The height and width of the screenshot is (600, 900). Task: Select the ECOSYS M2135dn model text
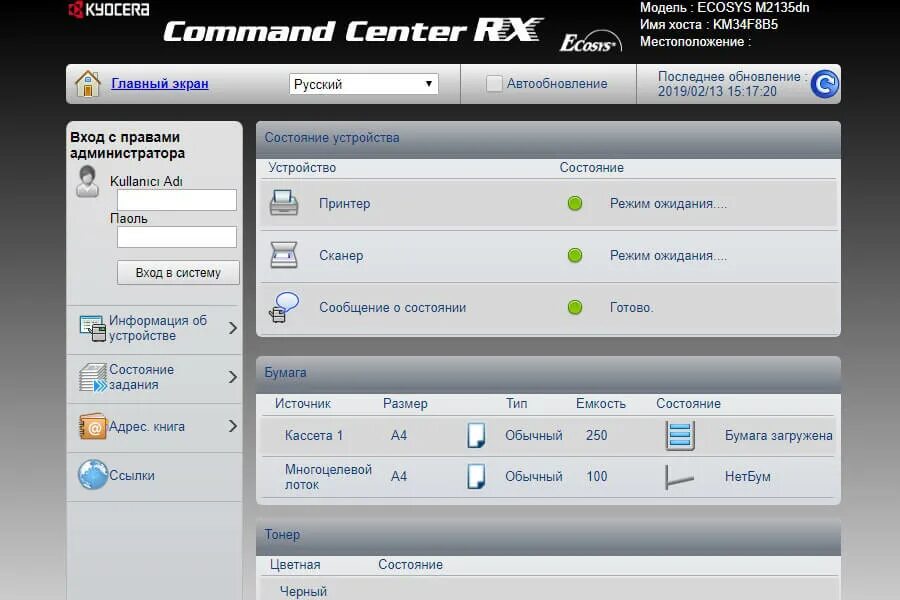click(x=753, y=8)
